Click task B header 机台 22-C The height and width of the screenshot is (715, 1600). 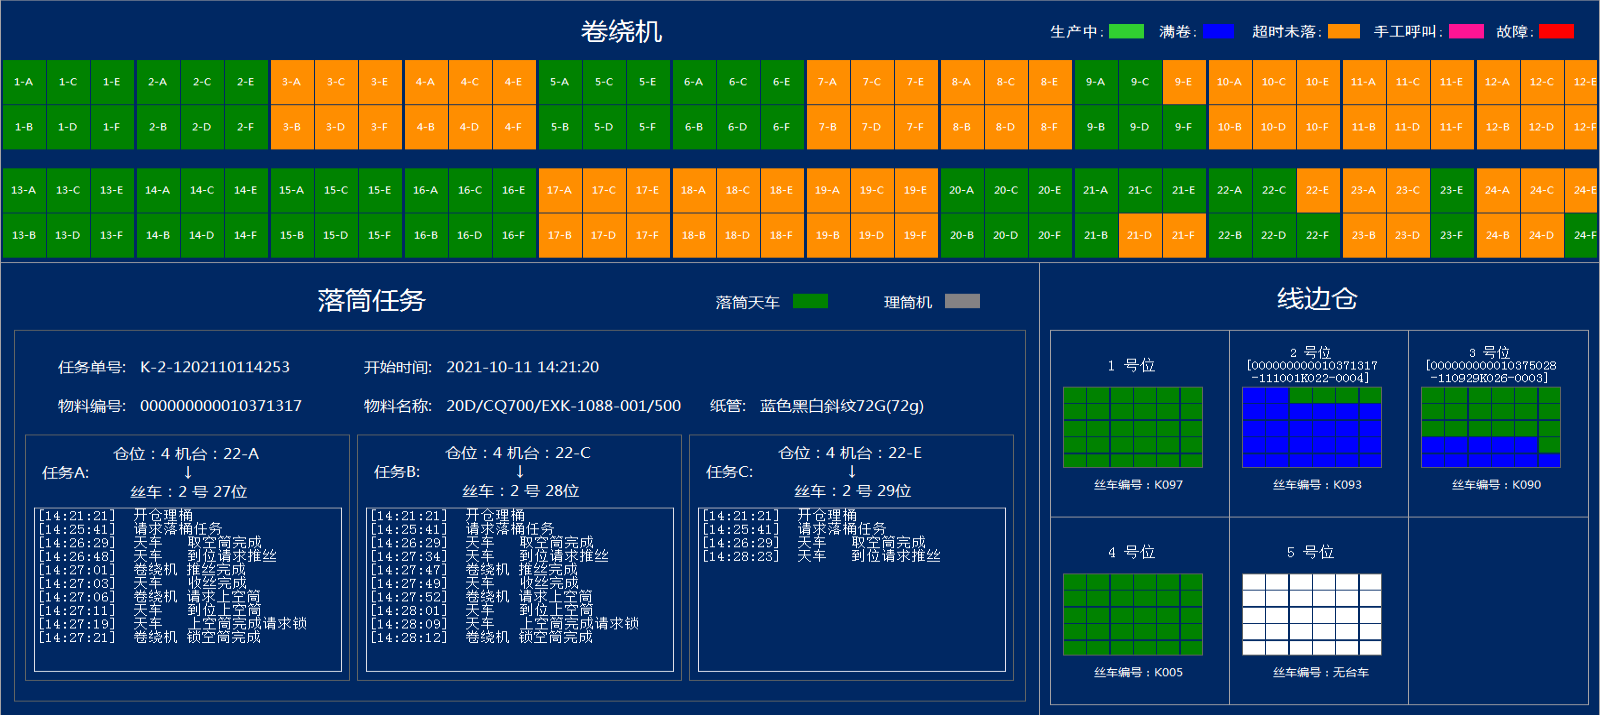click(x=549, y=453)
